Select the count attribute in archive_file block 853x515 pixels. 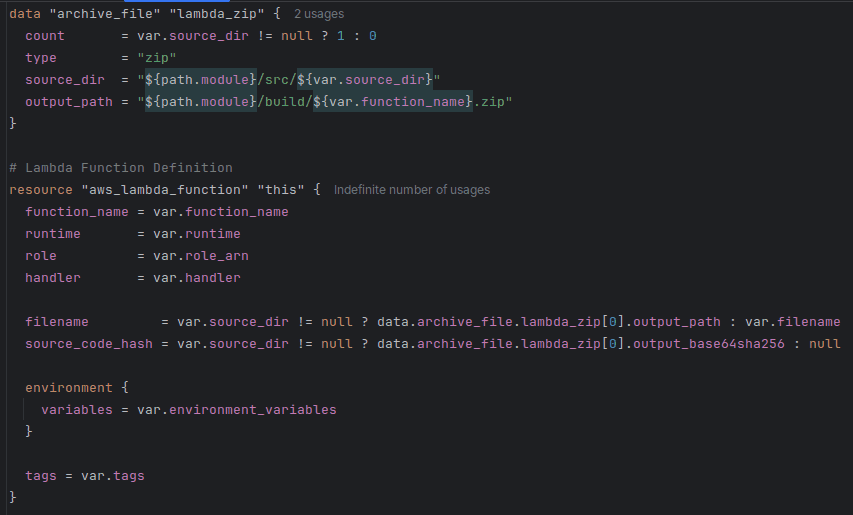[x=45, y=35]
